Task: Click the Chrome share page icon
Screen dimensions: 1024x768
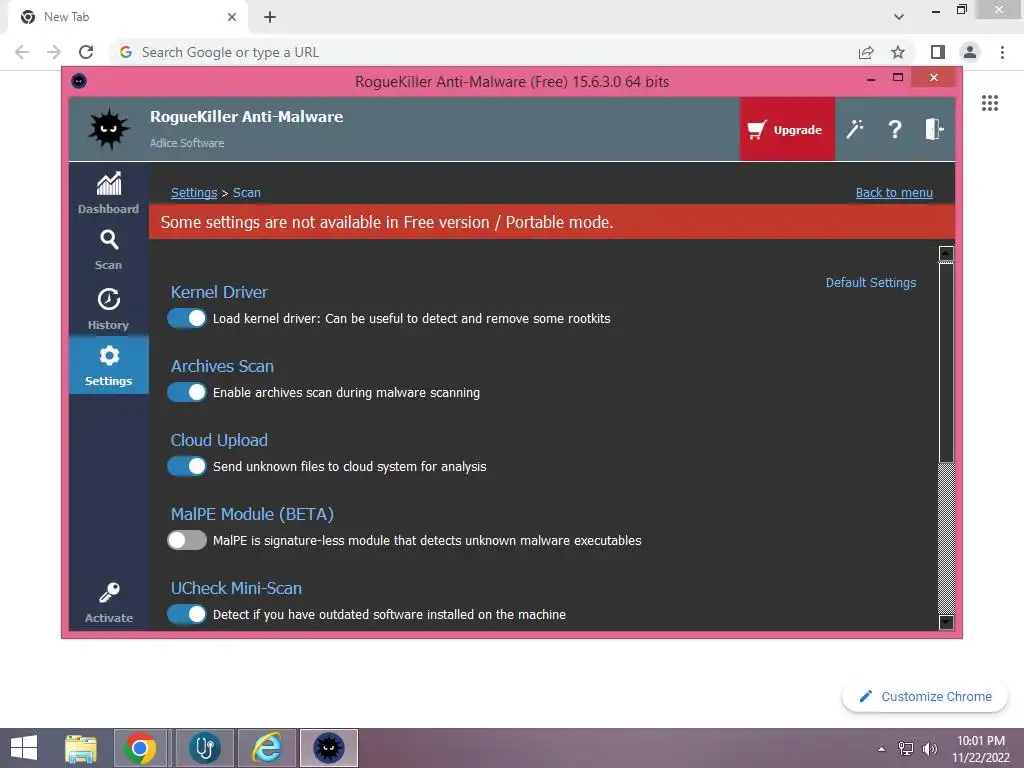Action: [866, 52]
